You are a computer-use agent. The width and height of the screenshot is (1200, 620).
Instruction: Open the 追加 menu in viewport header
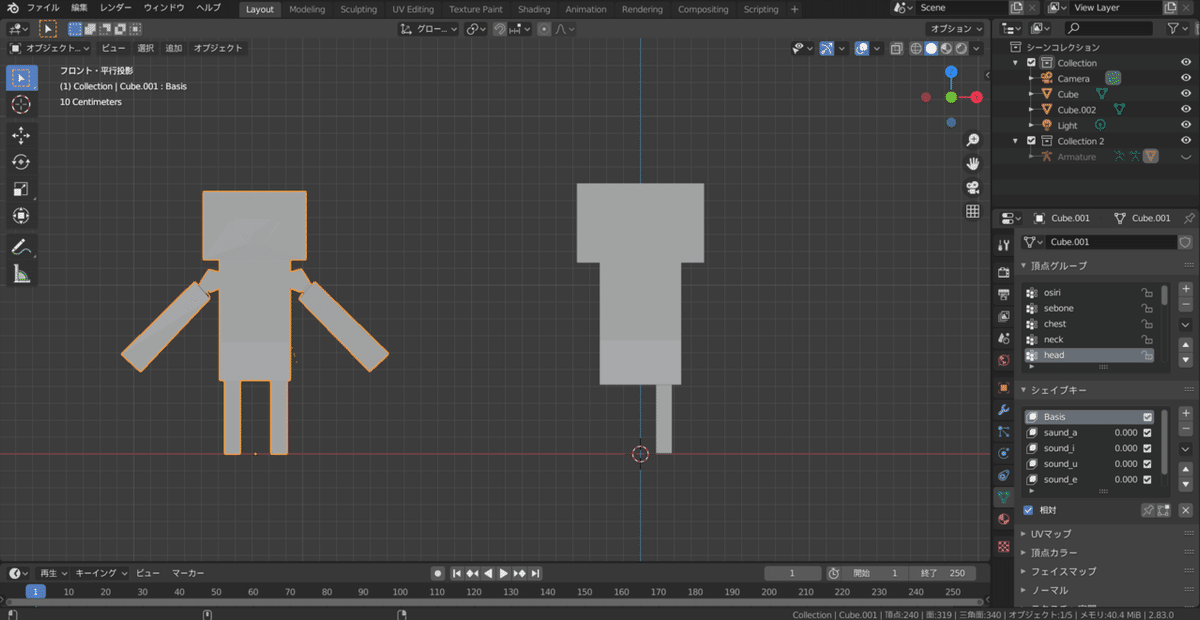(174, 48)
